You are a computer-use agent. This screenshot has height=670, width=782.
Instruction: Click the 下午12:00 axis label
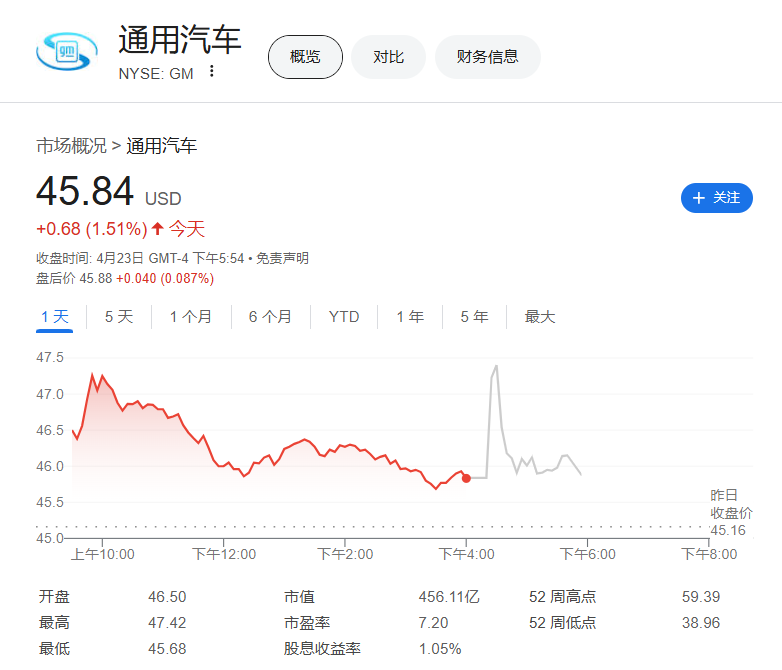224,554
